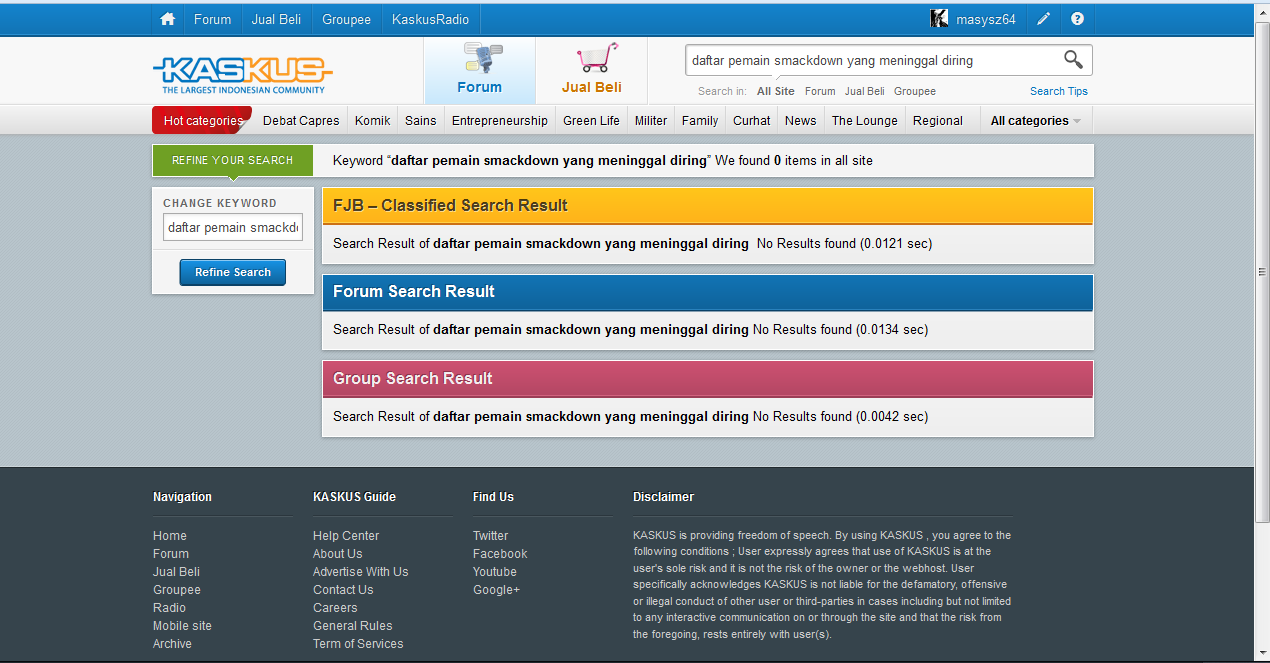The width and height of the screenshot is (1270, 663).
Task: Open the Militer category
Action: [x=651, y=121]
